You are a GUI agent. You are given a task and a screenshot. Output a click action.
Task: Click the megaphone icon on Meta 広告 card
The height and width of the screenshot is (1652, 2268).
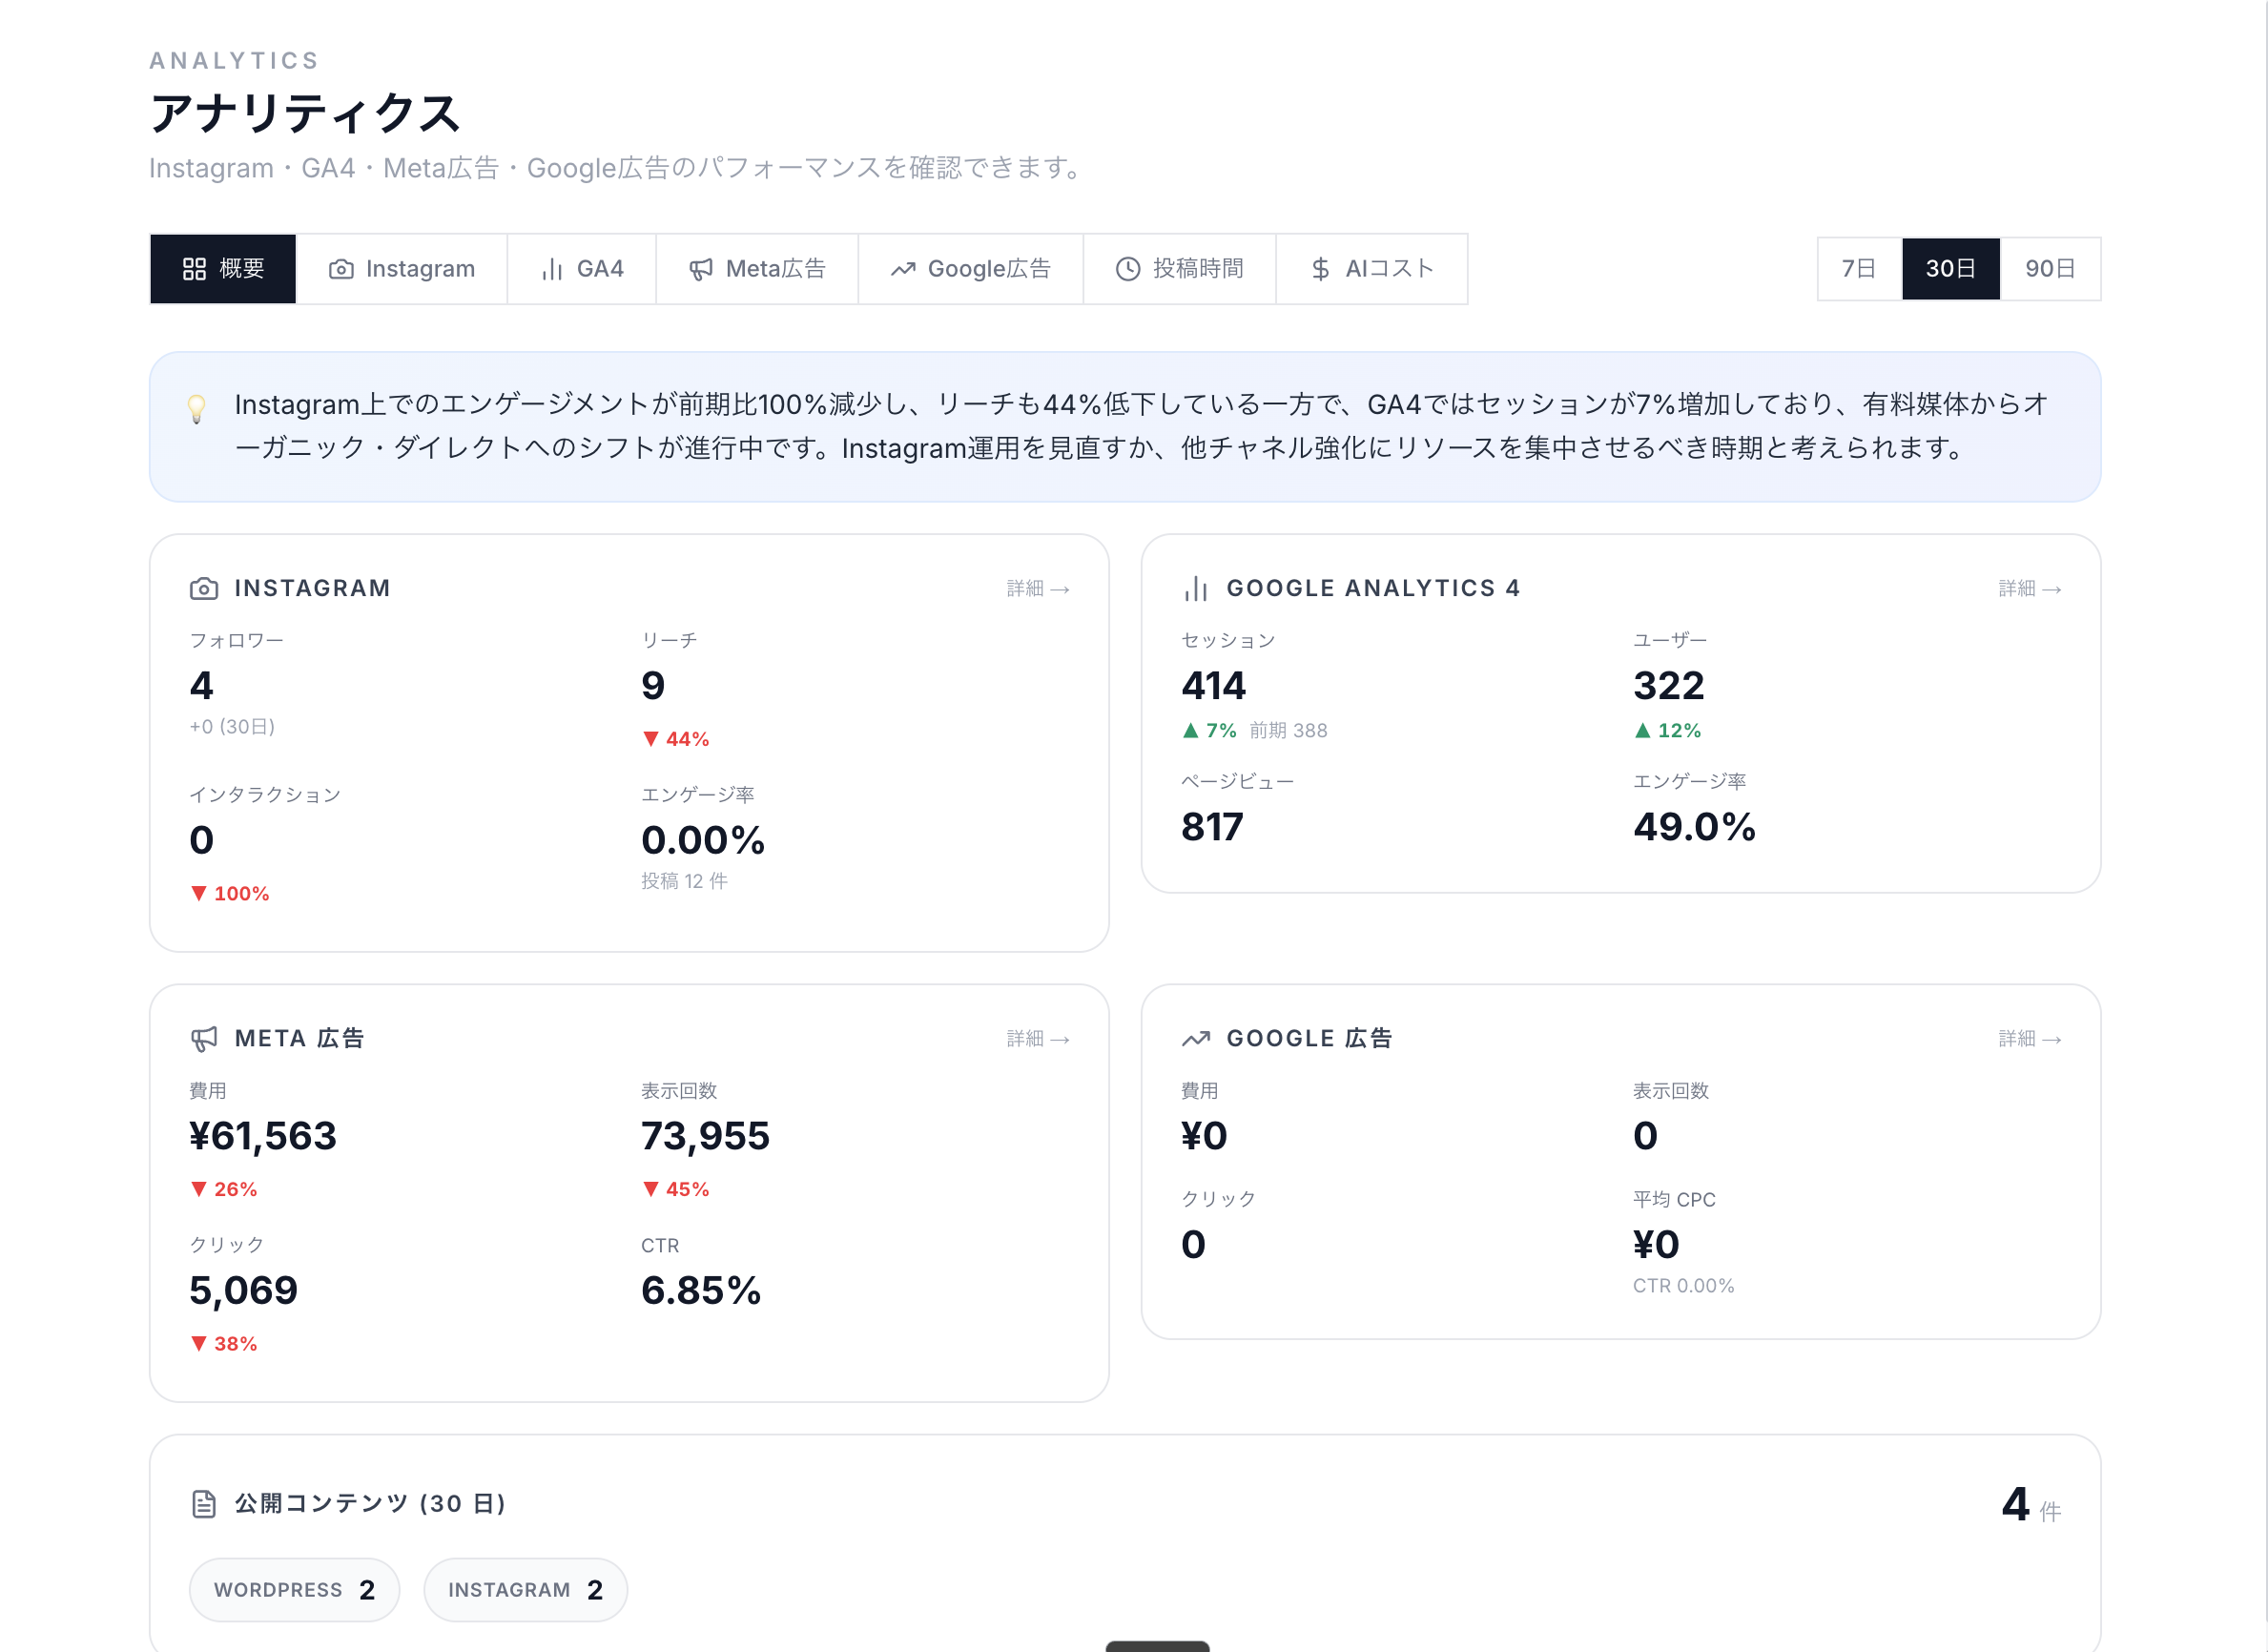[x=204, y=1039]
